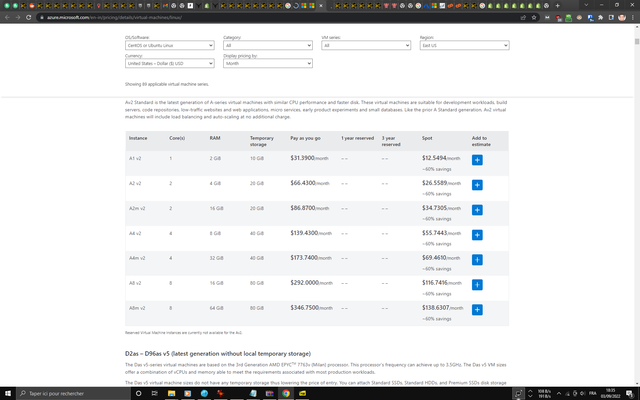Click the browser address bar URL
The width and height of the screenshot is (640, 400).
(114, 18)
